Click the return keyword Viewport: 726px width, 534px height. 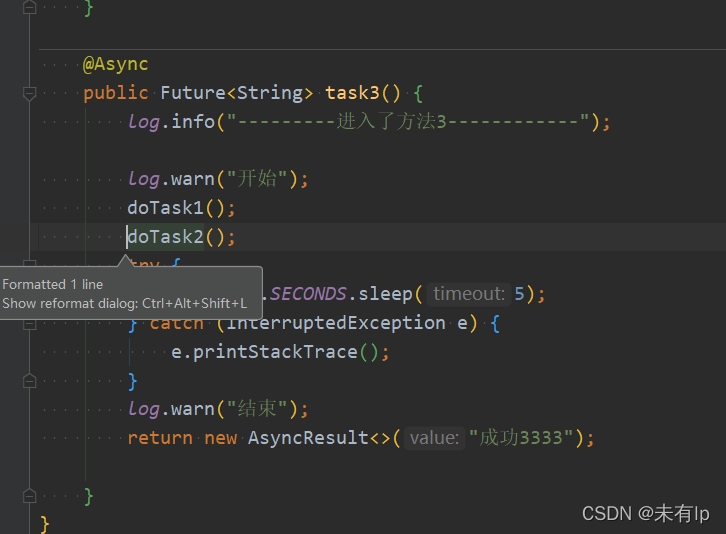click(x=160, y=438)
